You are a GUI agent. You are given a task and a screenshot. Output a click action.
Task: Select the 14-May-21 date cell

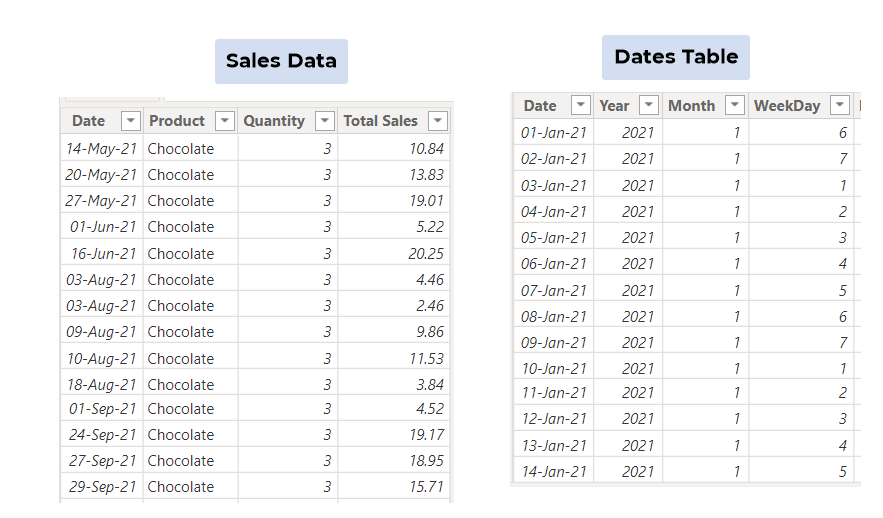(102, 148)
